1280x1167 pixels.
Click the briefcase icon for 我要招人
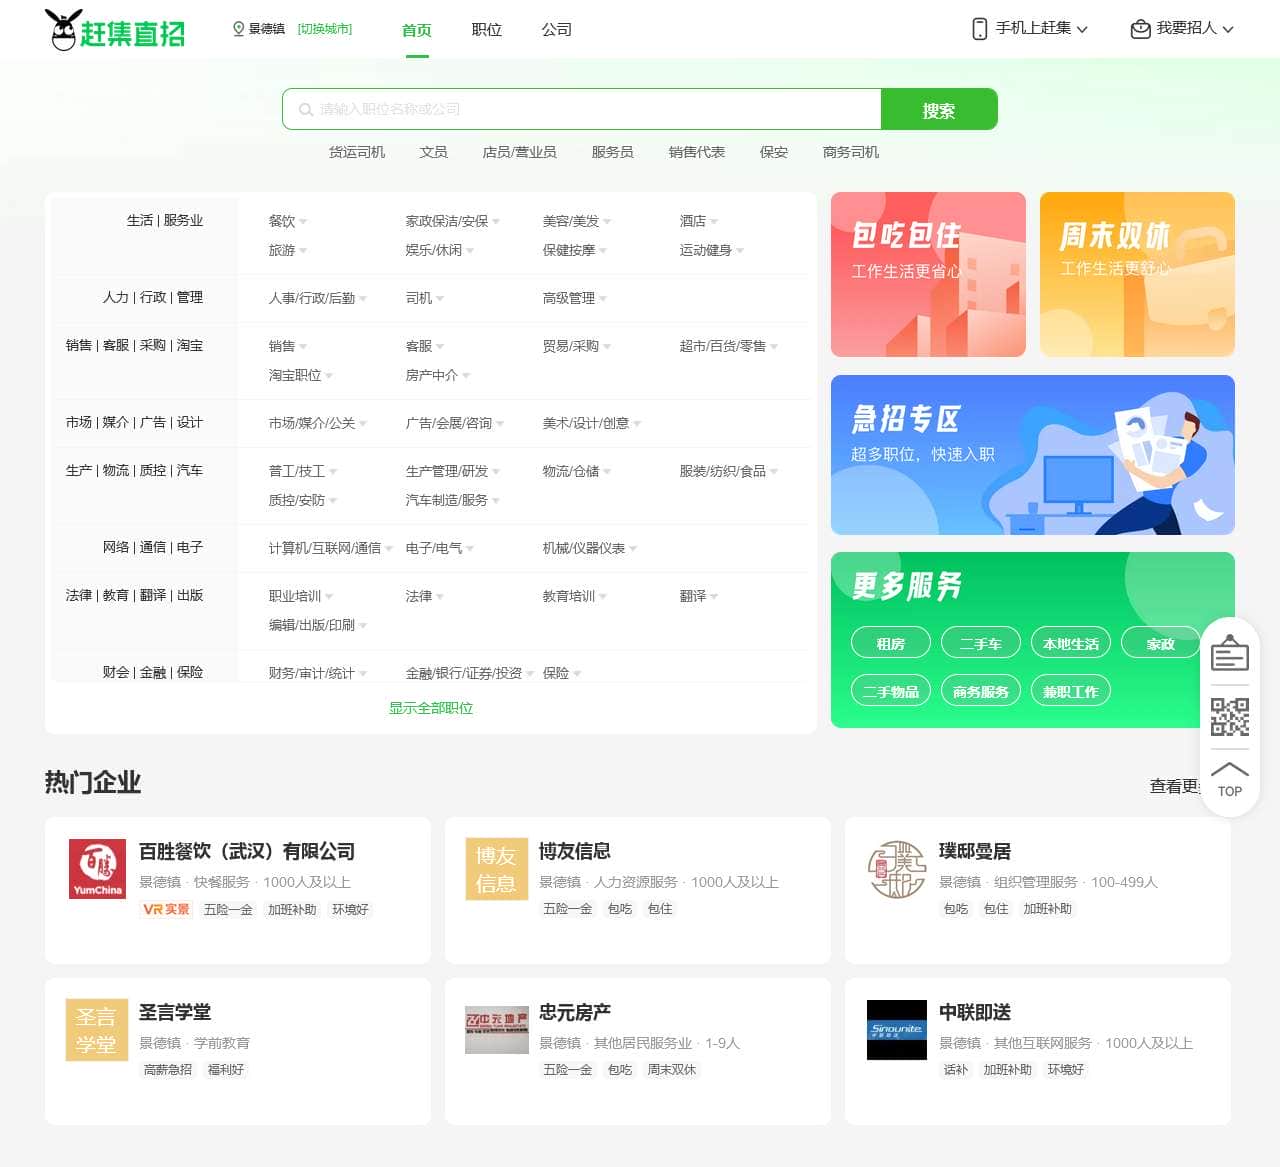[1140, 29]
